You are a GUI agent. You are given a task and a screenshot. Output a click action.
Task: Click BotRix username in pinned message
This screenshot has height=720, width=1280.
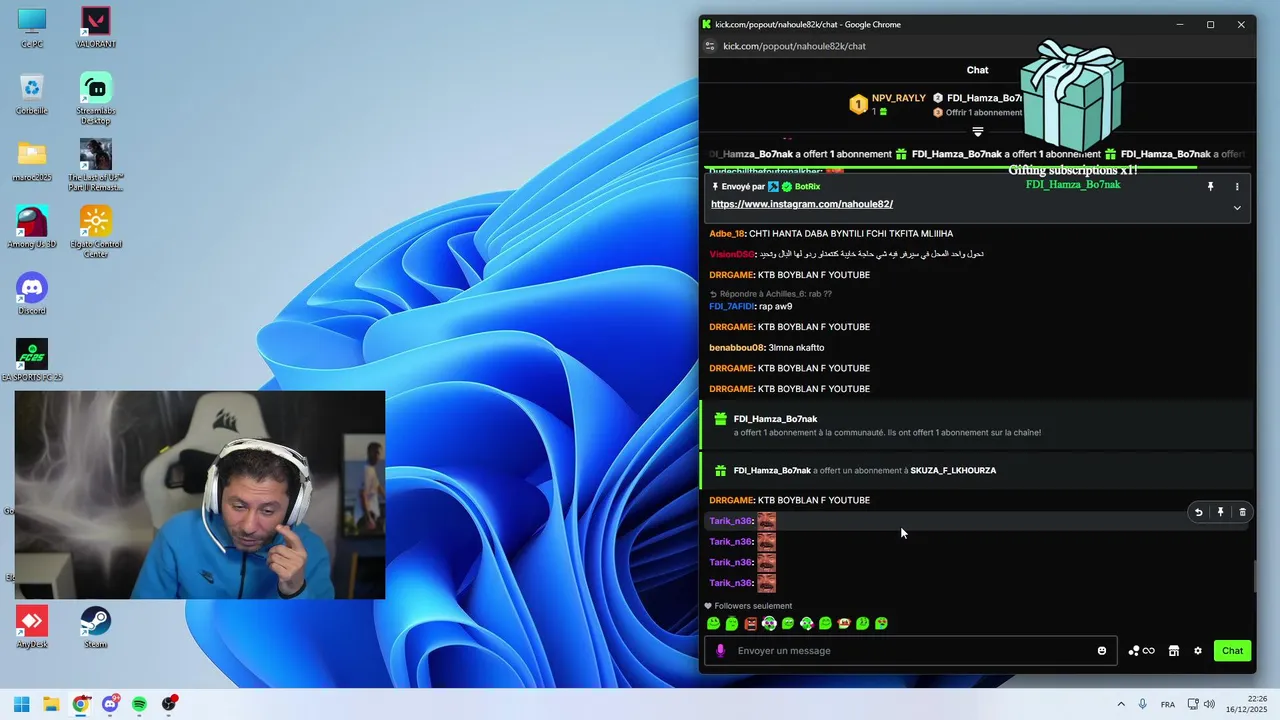point(807,187)
